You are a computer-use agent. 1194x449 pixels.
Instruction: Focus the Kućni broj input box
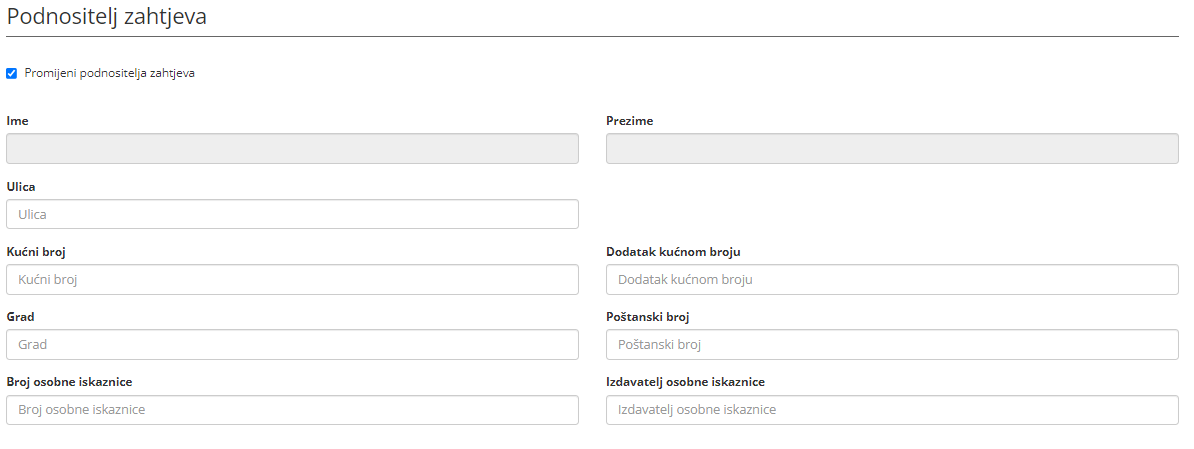pos(292,280)
